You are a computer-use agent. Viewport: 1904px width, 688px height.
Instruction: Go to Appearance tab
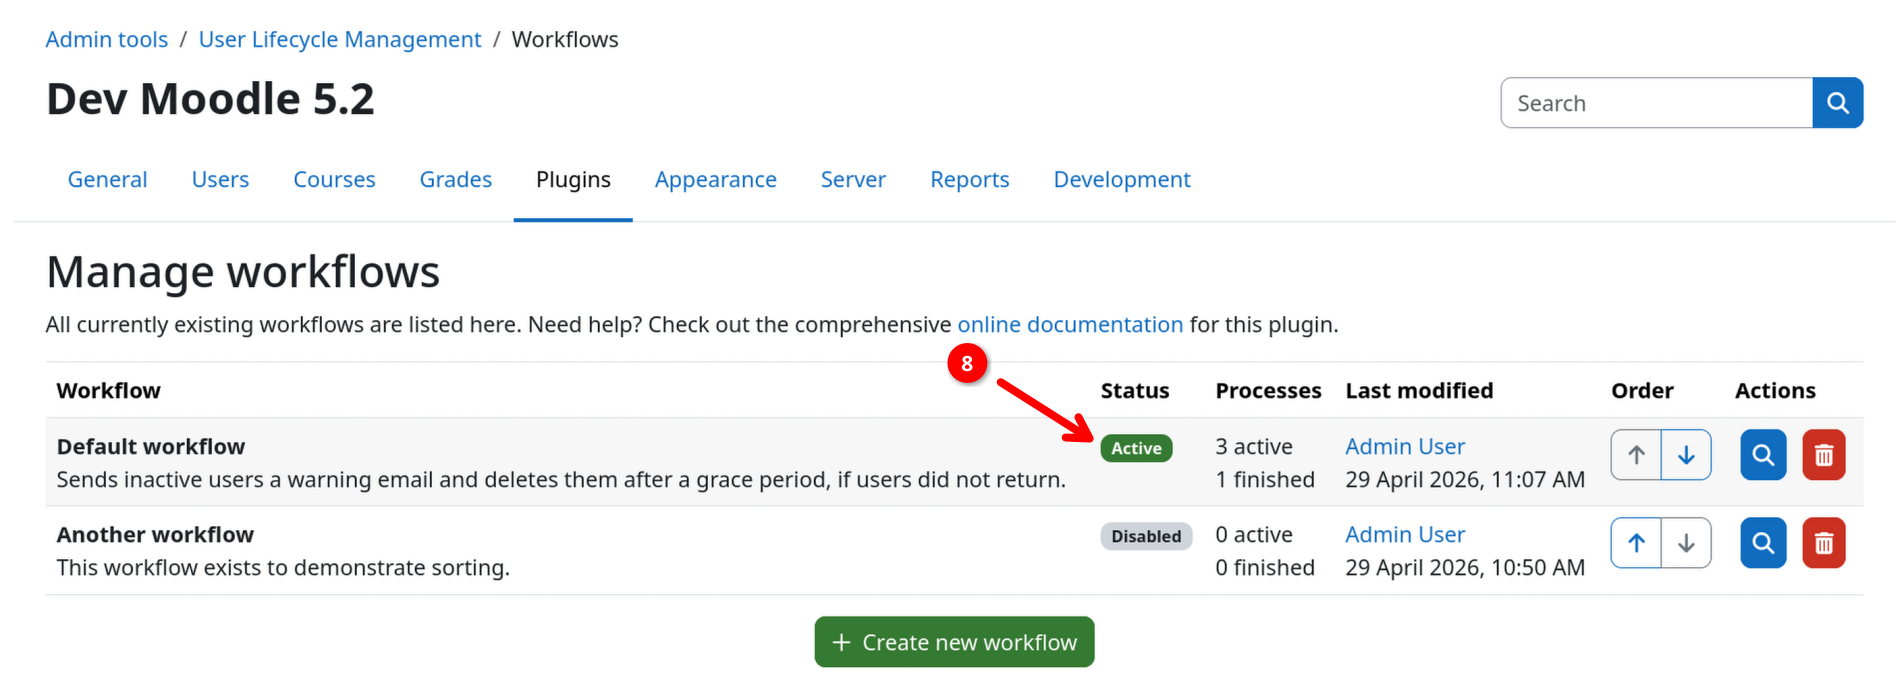tap(715, 180)
